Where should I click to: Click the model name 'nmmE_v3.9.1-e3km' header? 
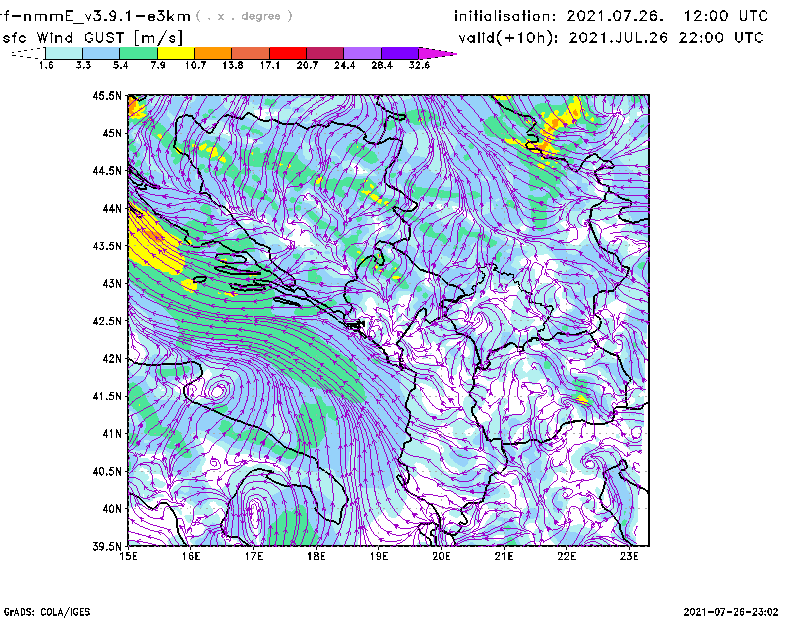[x=107, y=16]
